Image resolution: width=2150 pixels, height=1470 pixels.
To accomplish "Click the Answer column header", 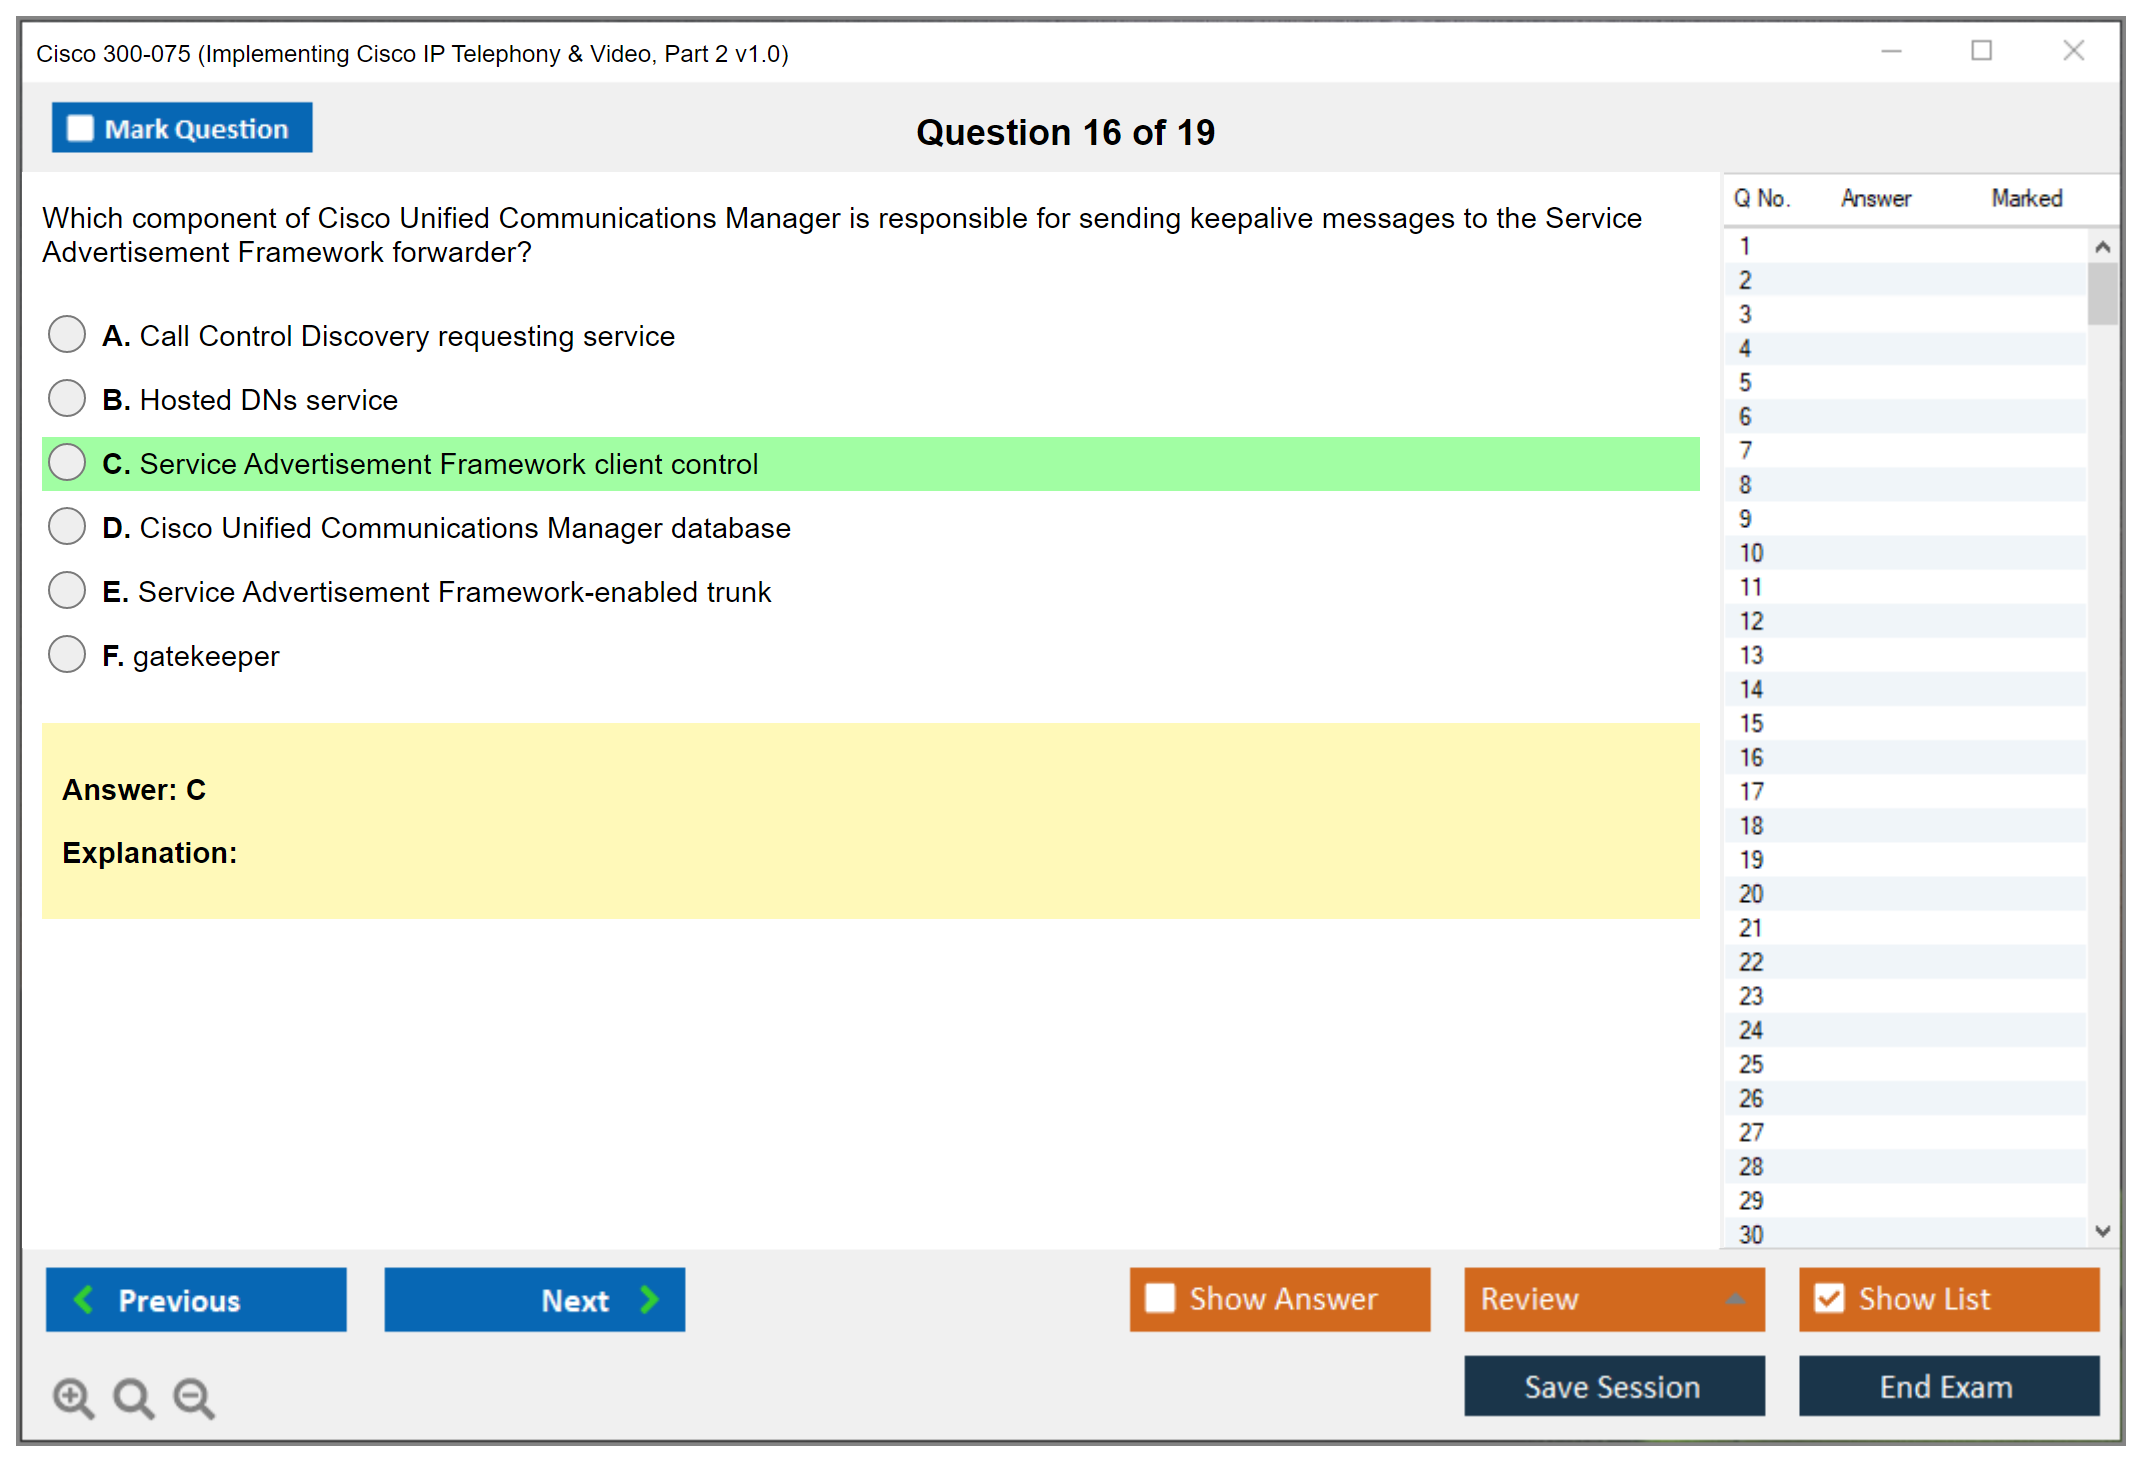I will coord(1875,198).
